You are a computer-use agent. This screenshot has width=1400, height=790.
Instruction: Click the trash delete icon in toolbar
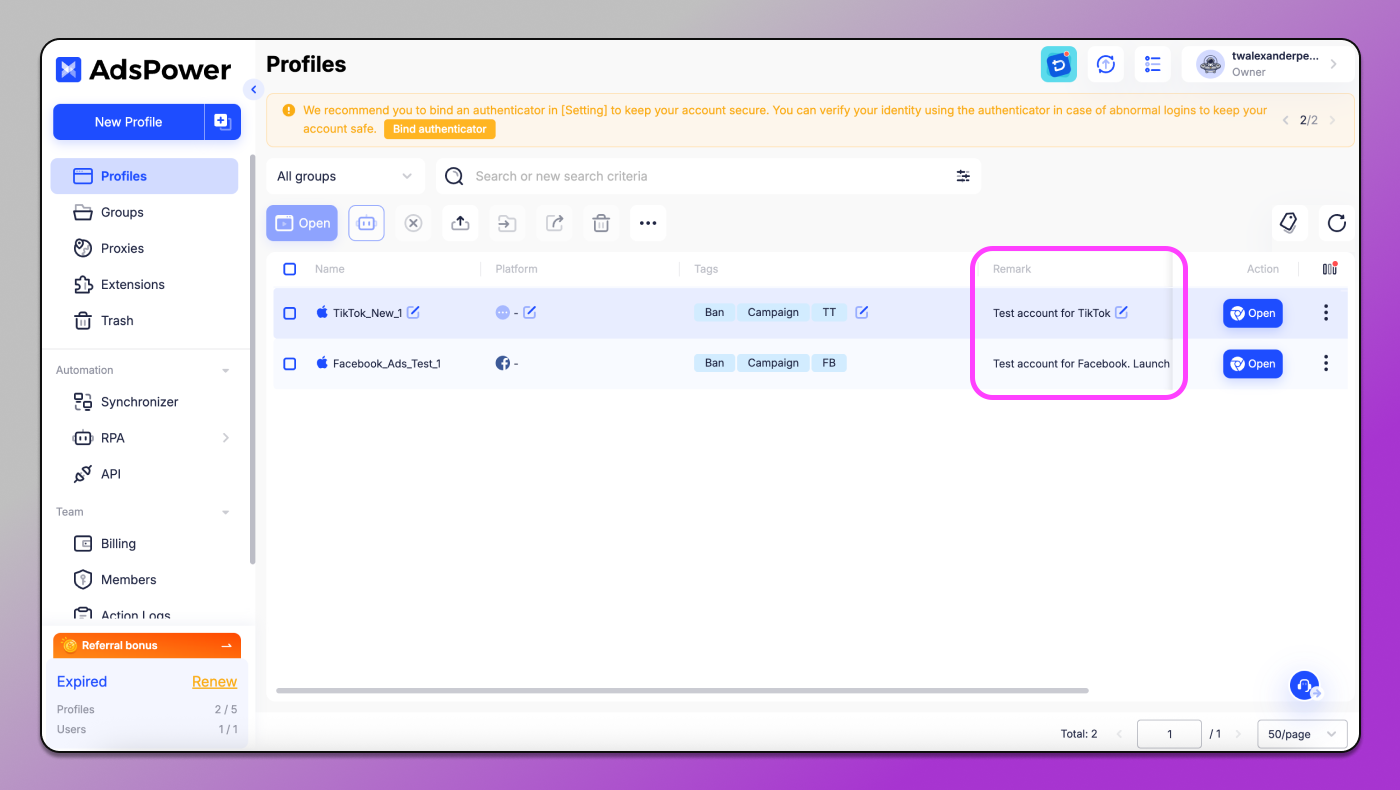[x=601, y=223]
